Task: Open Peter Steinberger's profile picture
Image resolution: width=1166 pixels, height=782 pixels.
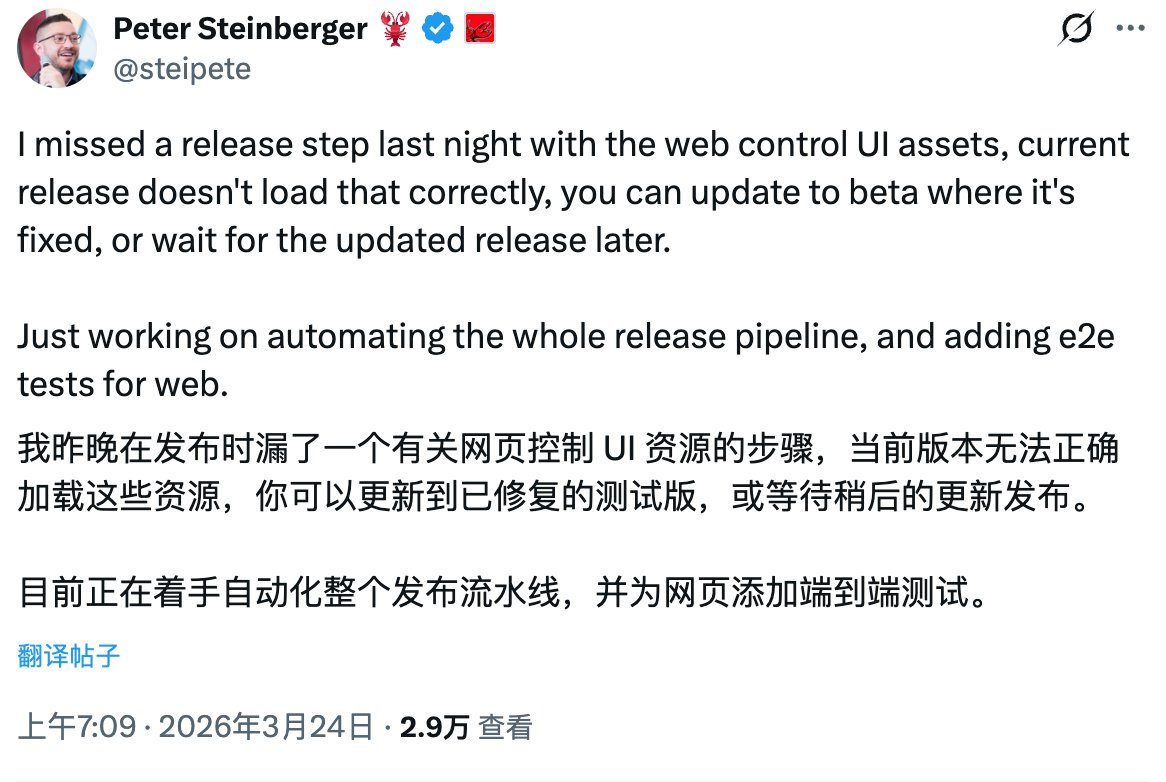Action: (58, 48)
